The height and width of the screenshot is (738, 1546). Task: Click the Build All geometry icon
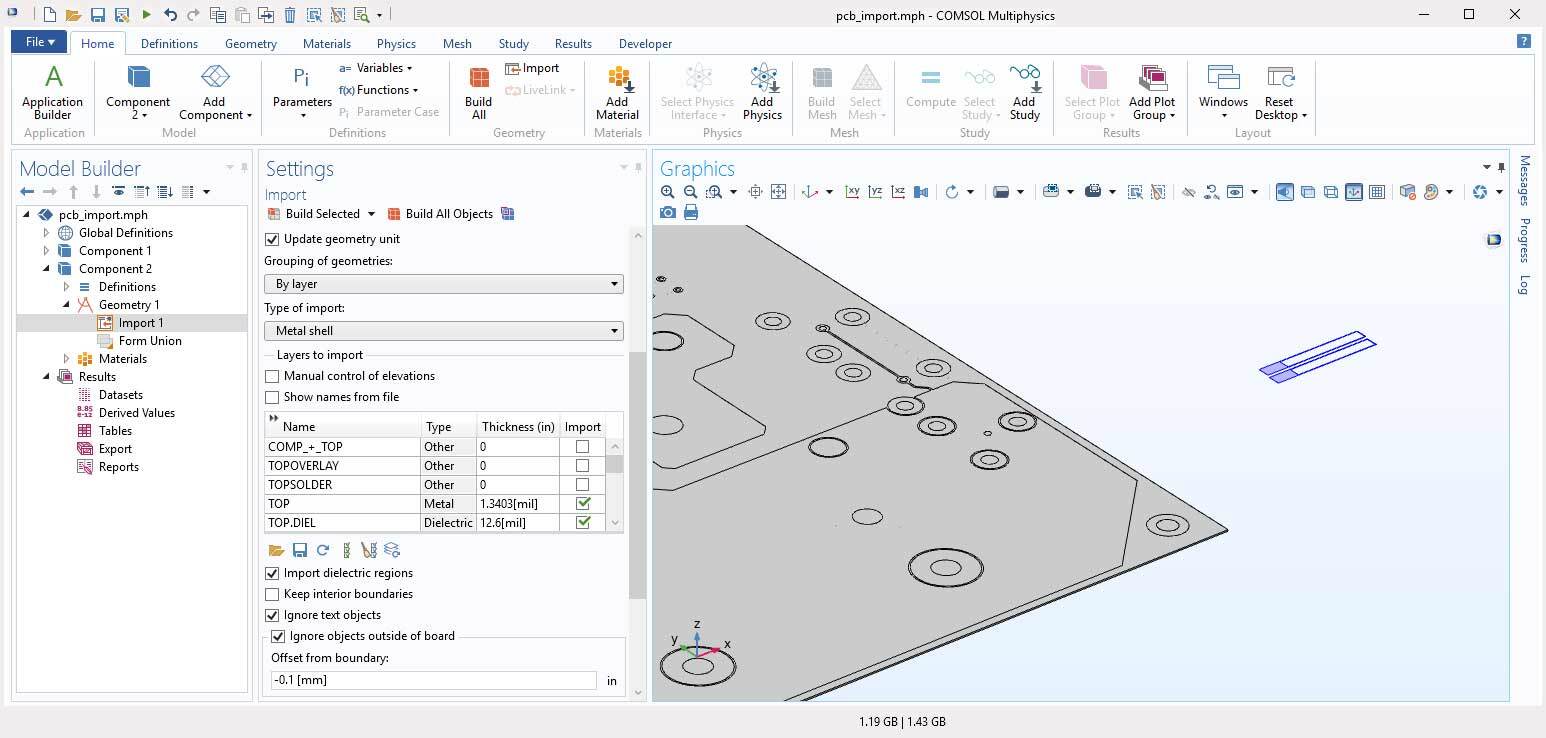(477, 90)
